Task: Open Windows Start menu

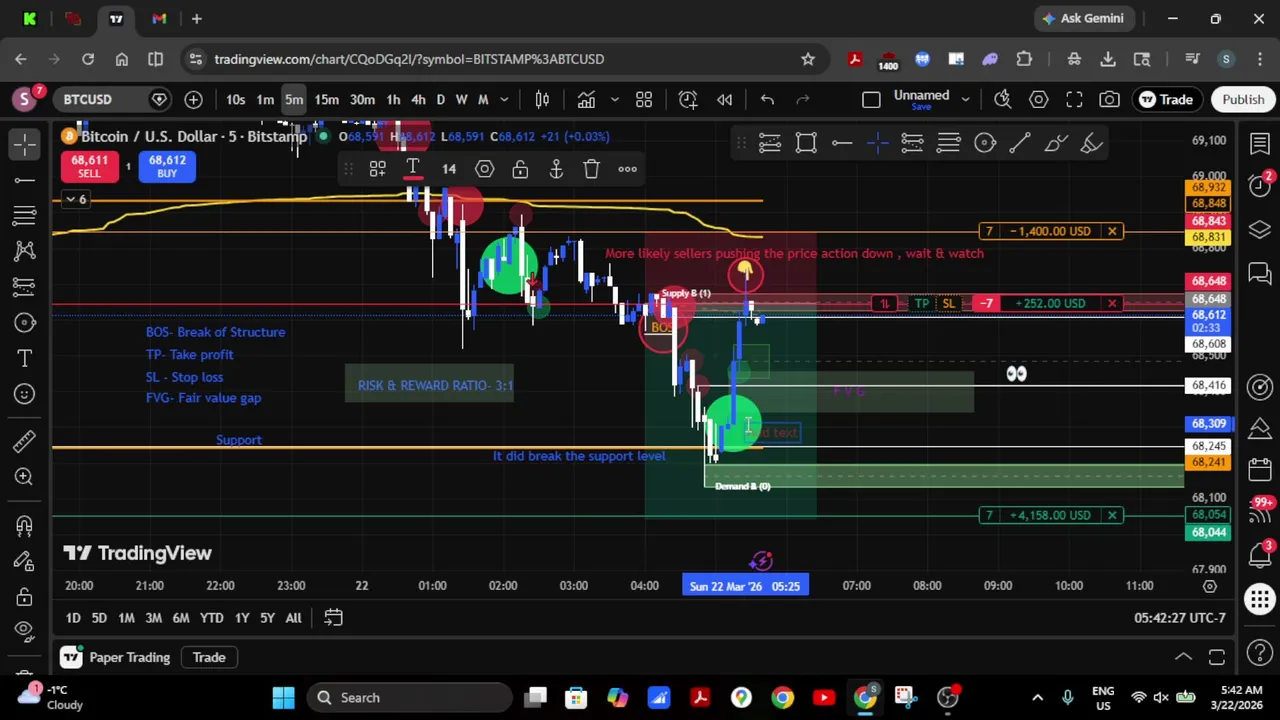Action: [283, 697]
